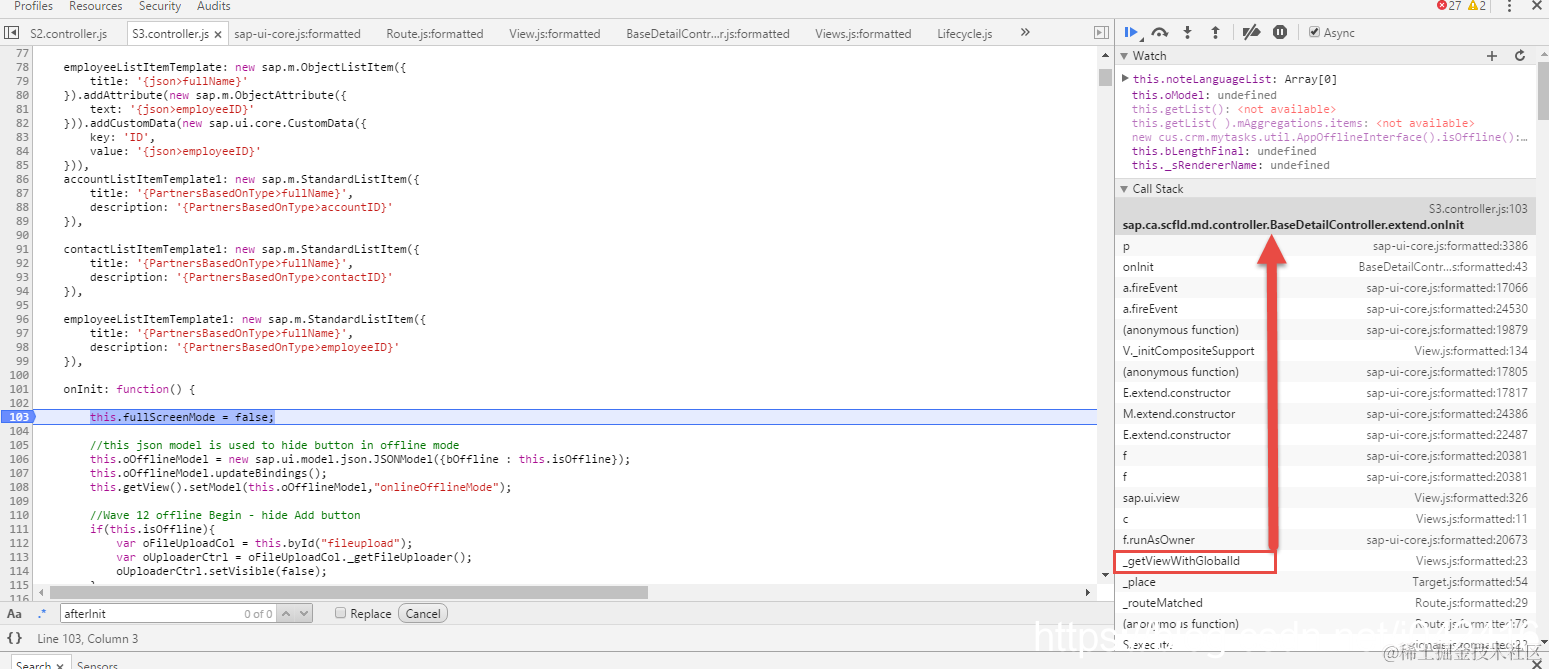Select this.oModel watch entry
This screenshot has height=669, width=1549.
click(x=1204, y=95)
